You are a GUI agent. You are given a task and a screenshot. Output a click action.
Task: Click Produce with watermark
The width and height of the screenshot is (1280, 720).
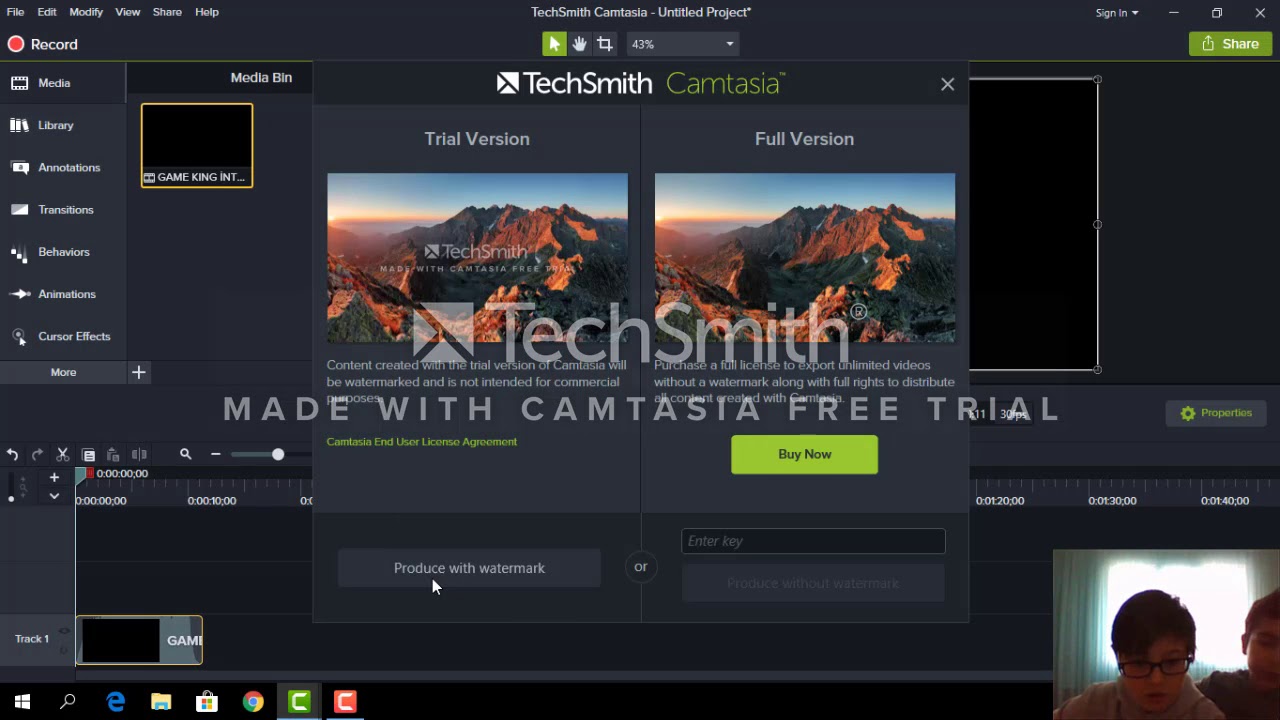[x=469, y=568]
